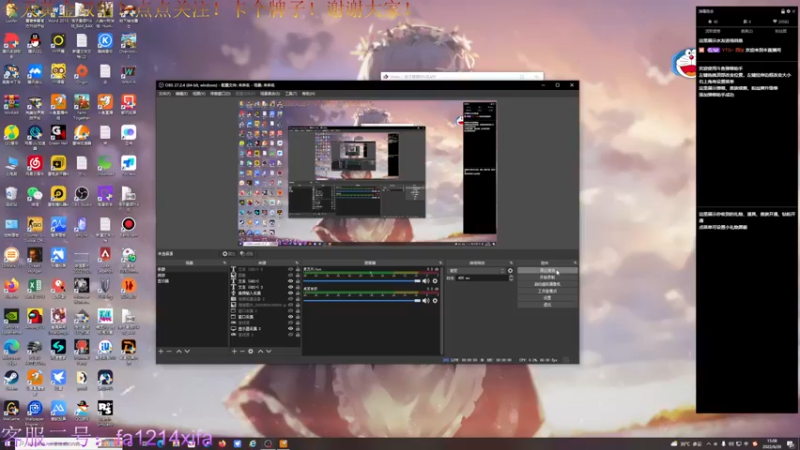The height and width of the screenshot is (450, 800).
Task: Open source 滤镜 filters button above docks
Action: coord(247,254)
